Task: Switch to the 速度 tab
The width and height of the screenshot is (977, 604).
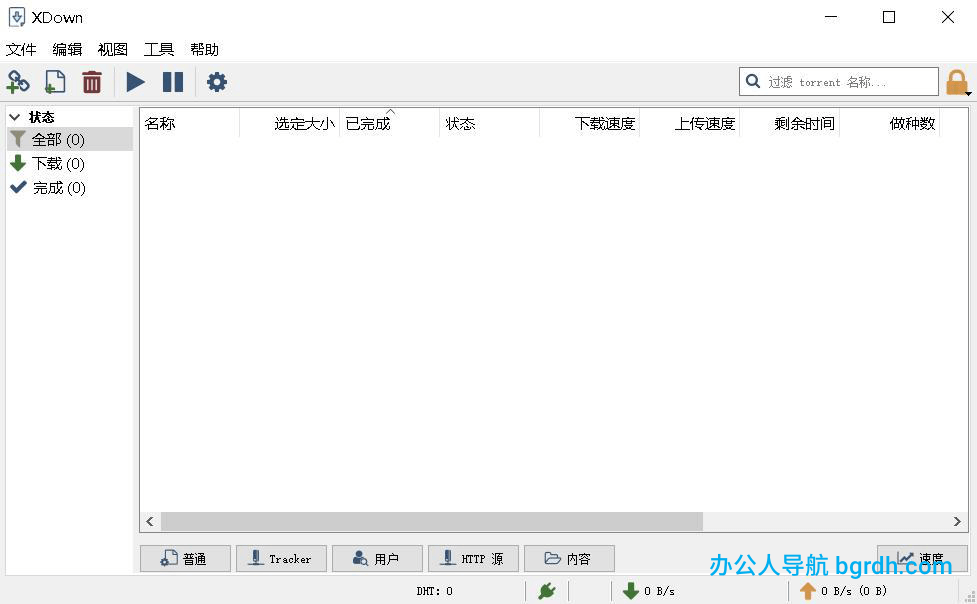Action: point(922,558)
